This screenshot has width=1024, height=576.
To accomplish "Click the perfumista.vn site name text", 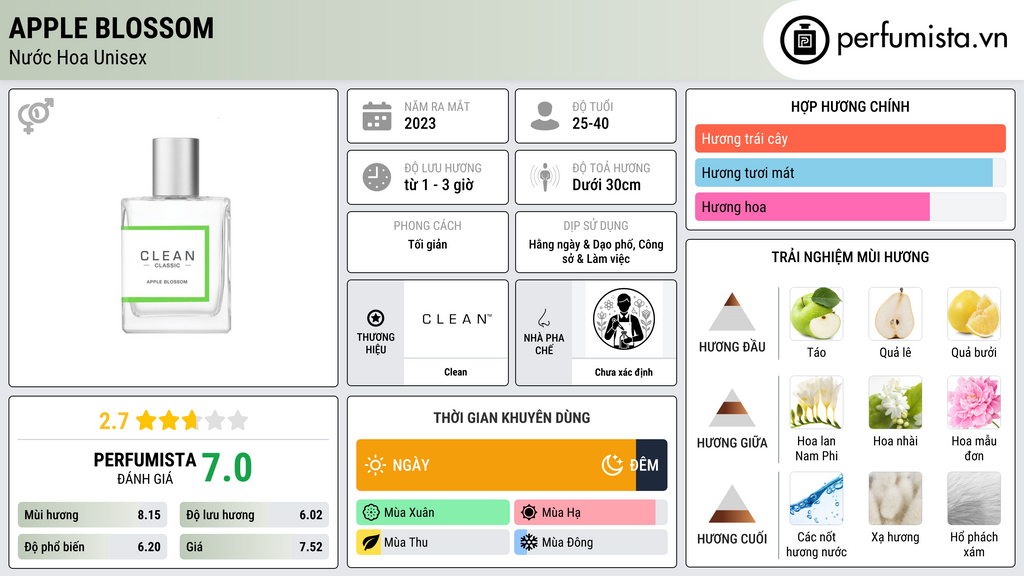I will click(923, 38).
